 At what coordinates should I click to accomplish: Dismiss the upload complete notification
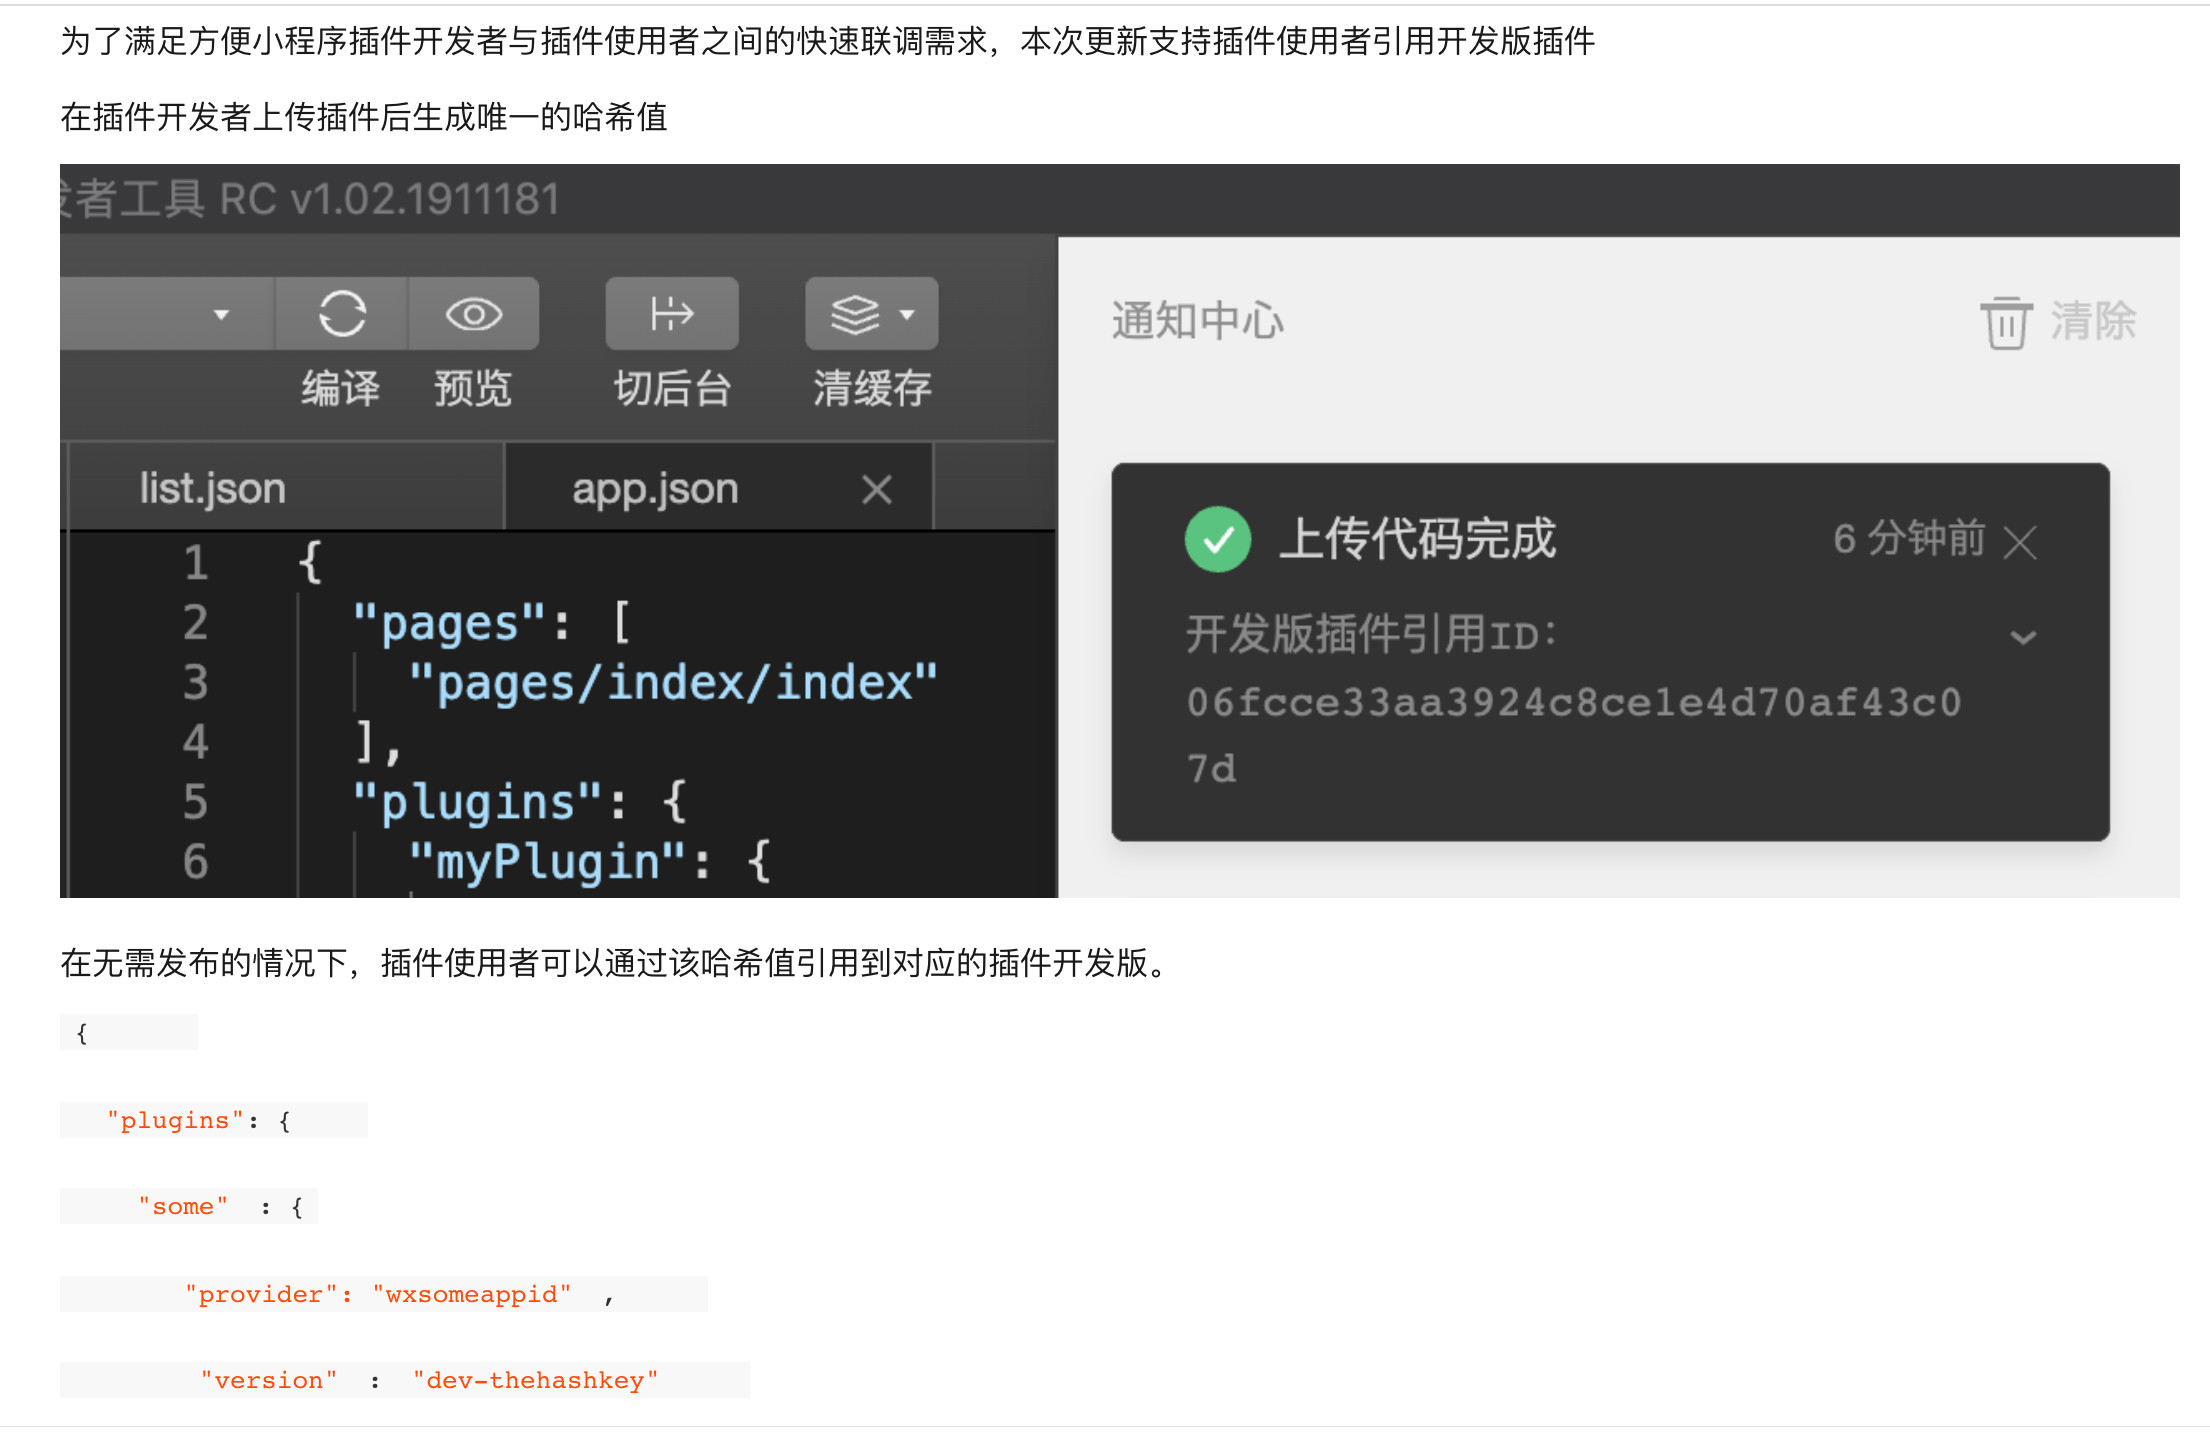[2020, 543]
